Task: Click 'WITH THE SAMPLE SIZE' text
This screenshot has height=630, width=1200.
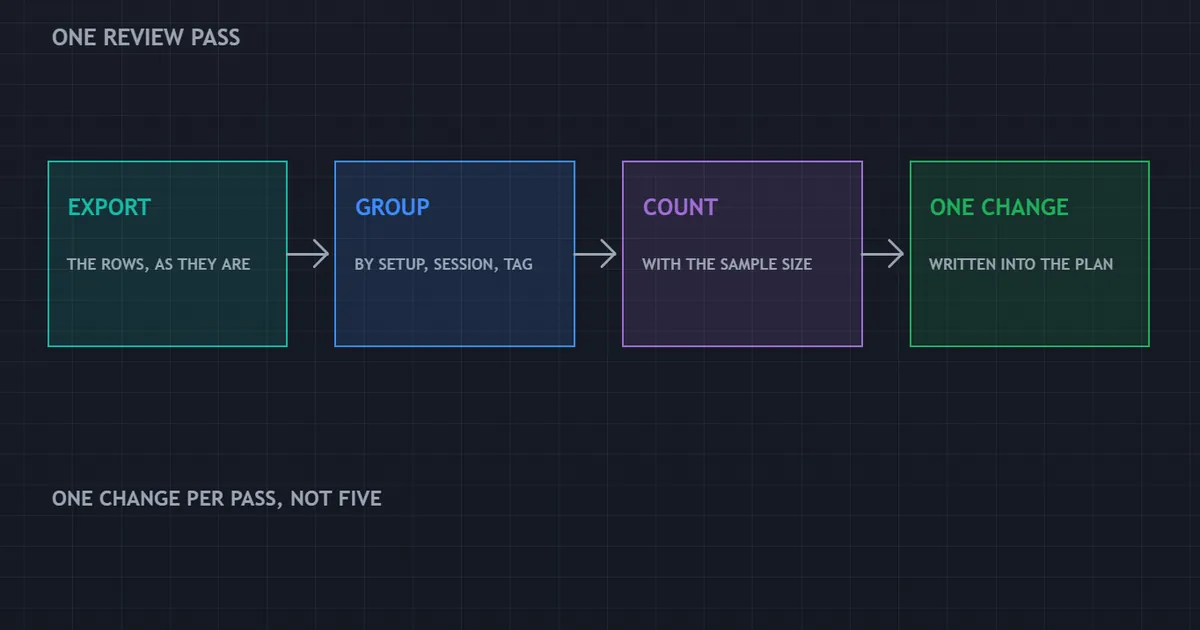Action: pyautogui.click(x=727, y=264)
